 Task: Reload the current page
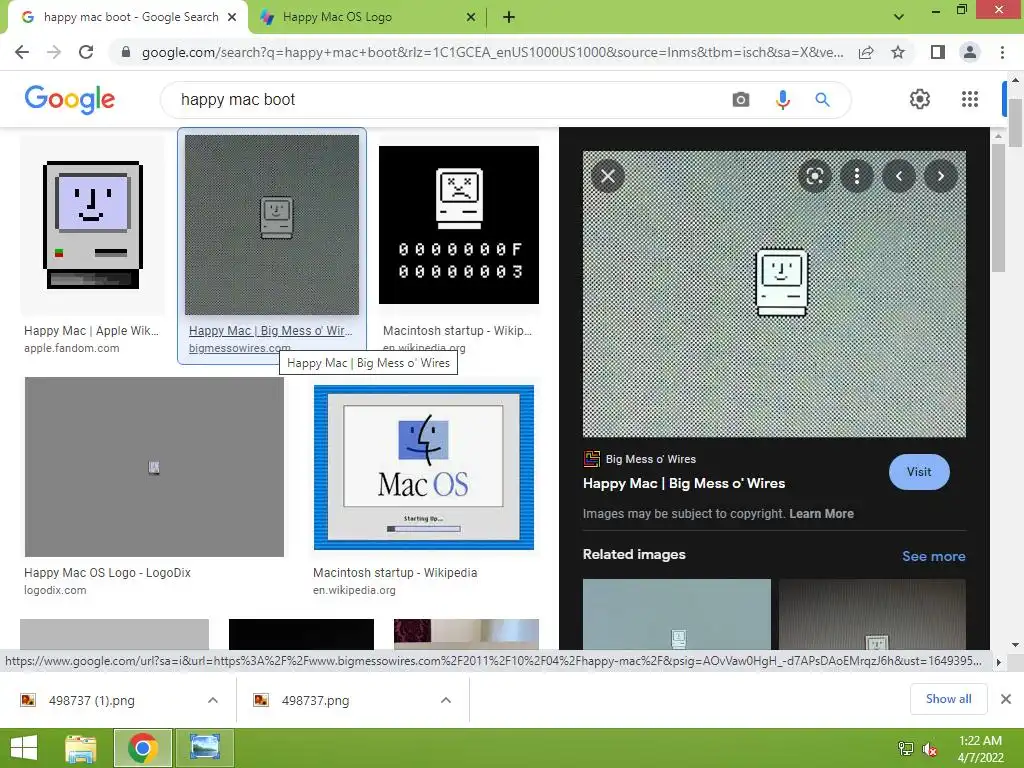pyautogui.click(x=86, y=52)
